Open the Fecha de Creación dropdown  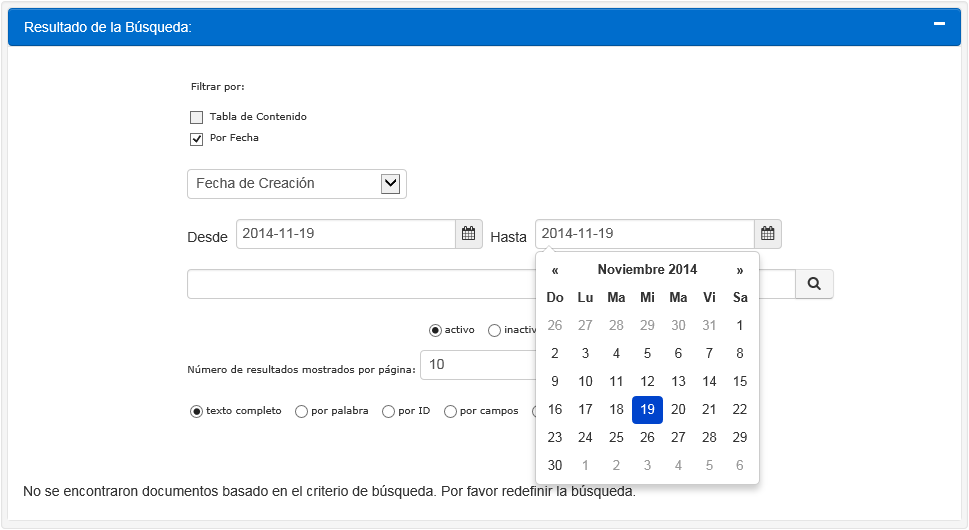point(297,184)
